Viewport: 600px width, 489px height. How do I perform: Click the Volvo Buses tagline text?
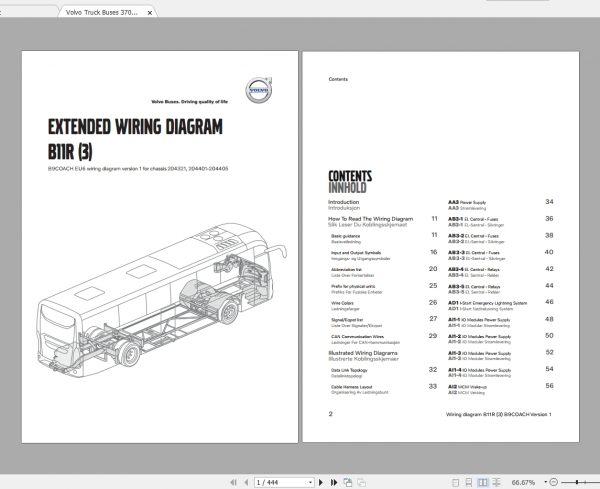click(x=189, y=102)
